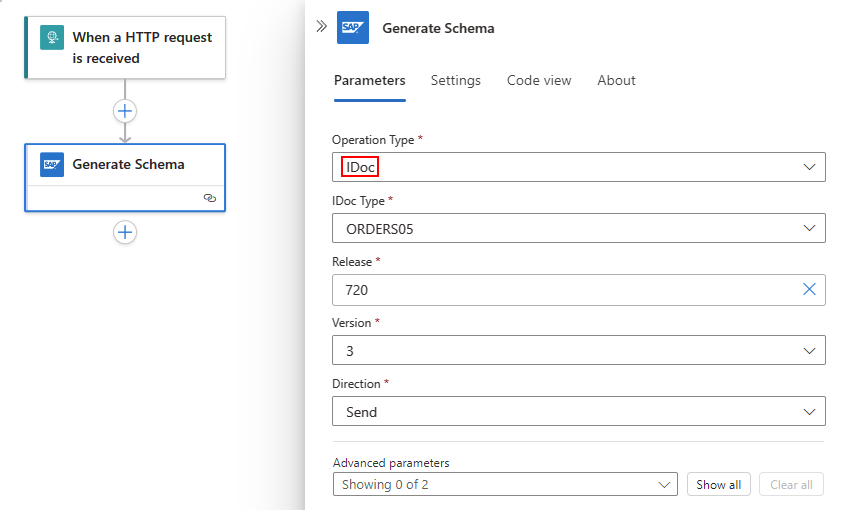This screenshot has height=510, width=850.
Task: Click the Clear all button
Action: (791, 484)
